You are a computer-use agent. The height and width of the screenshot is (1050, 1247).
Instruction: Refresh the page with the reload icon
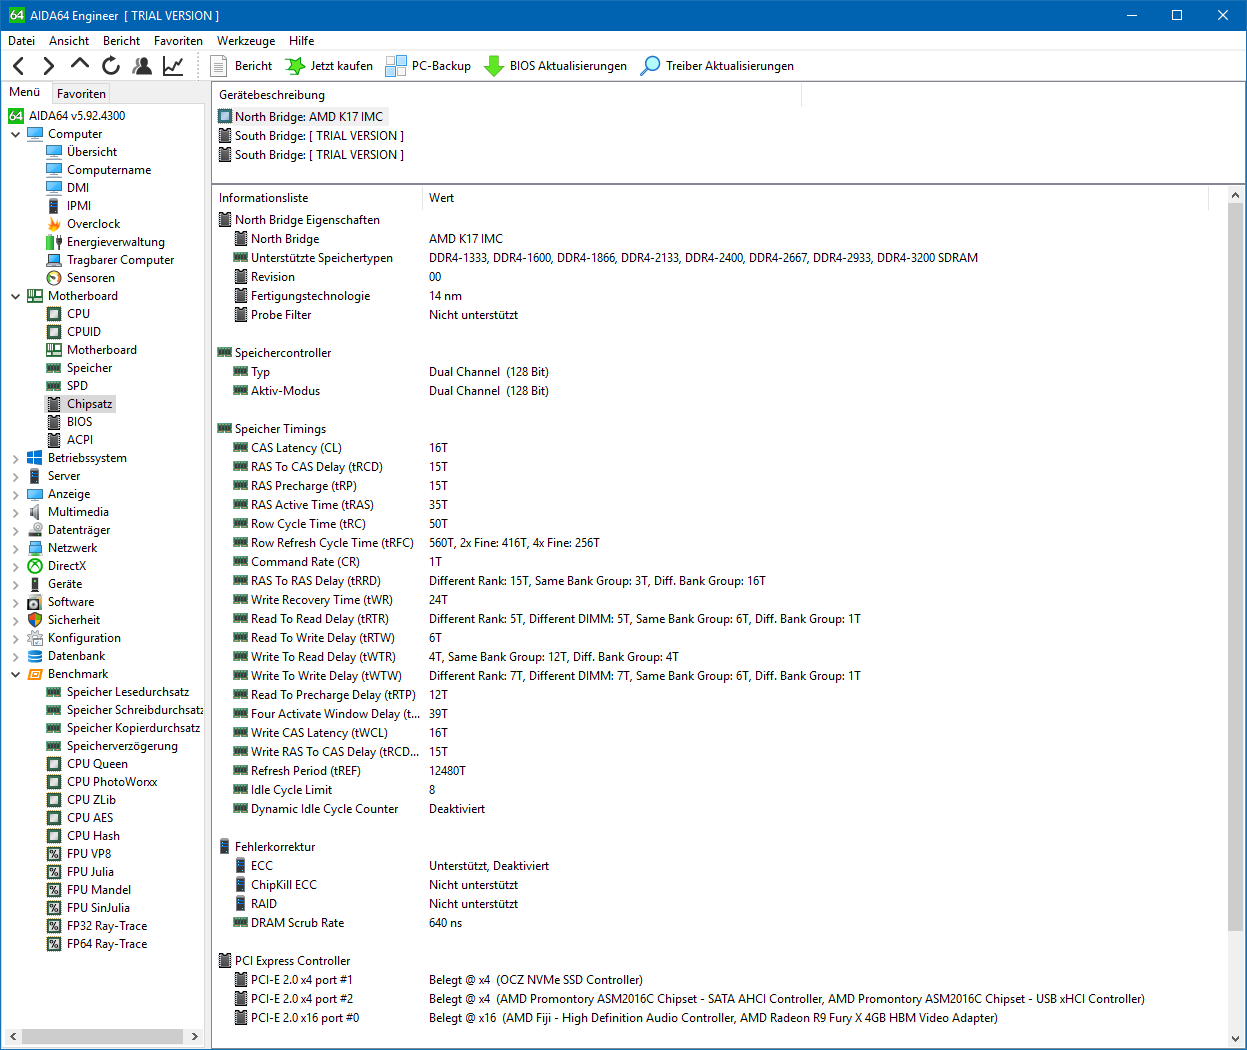coord(110,66)
